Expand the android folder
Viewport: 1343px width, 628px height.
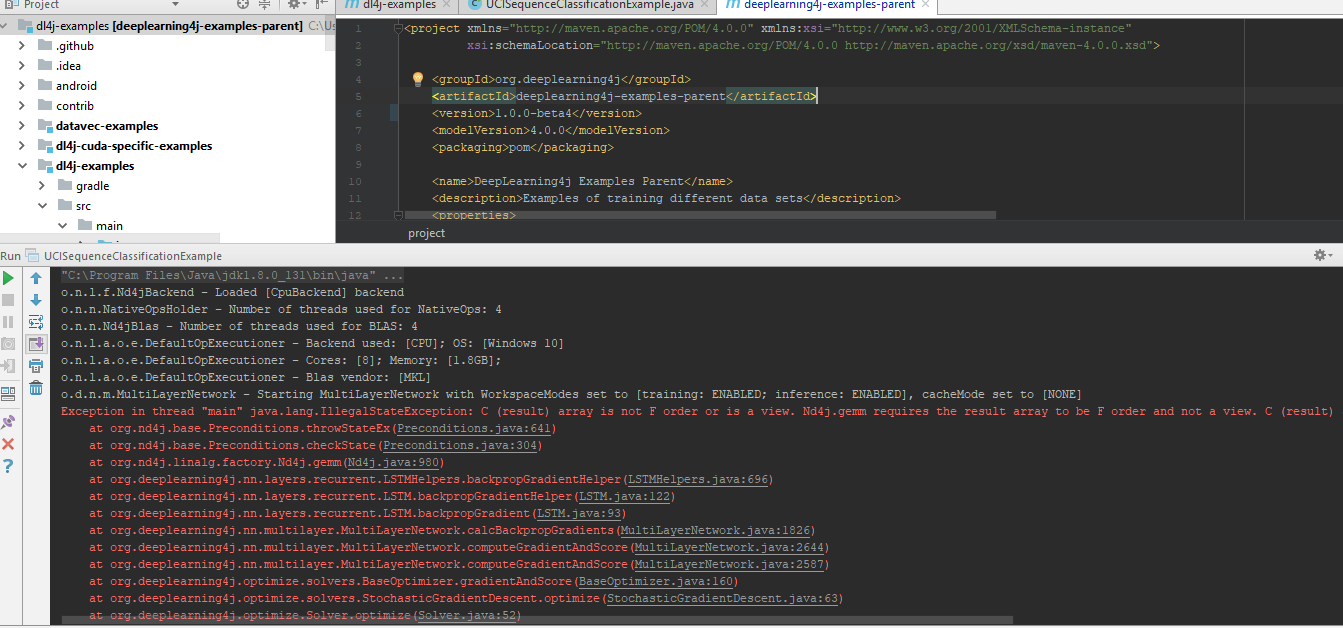20,85
